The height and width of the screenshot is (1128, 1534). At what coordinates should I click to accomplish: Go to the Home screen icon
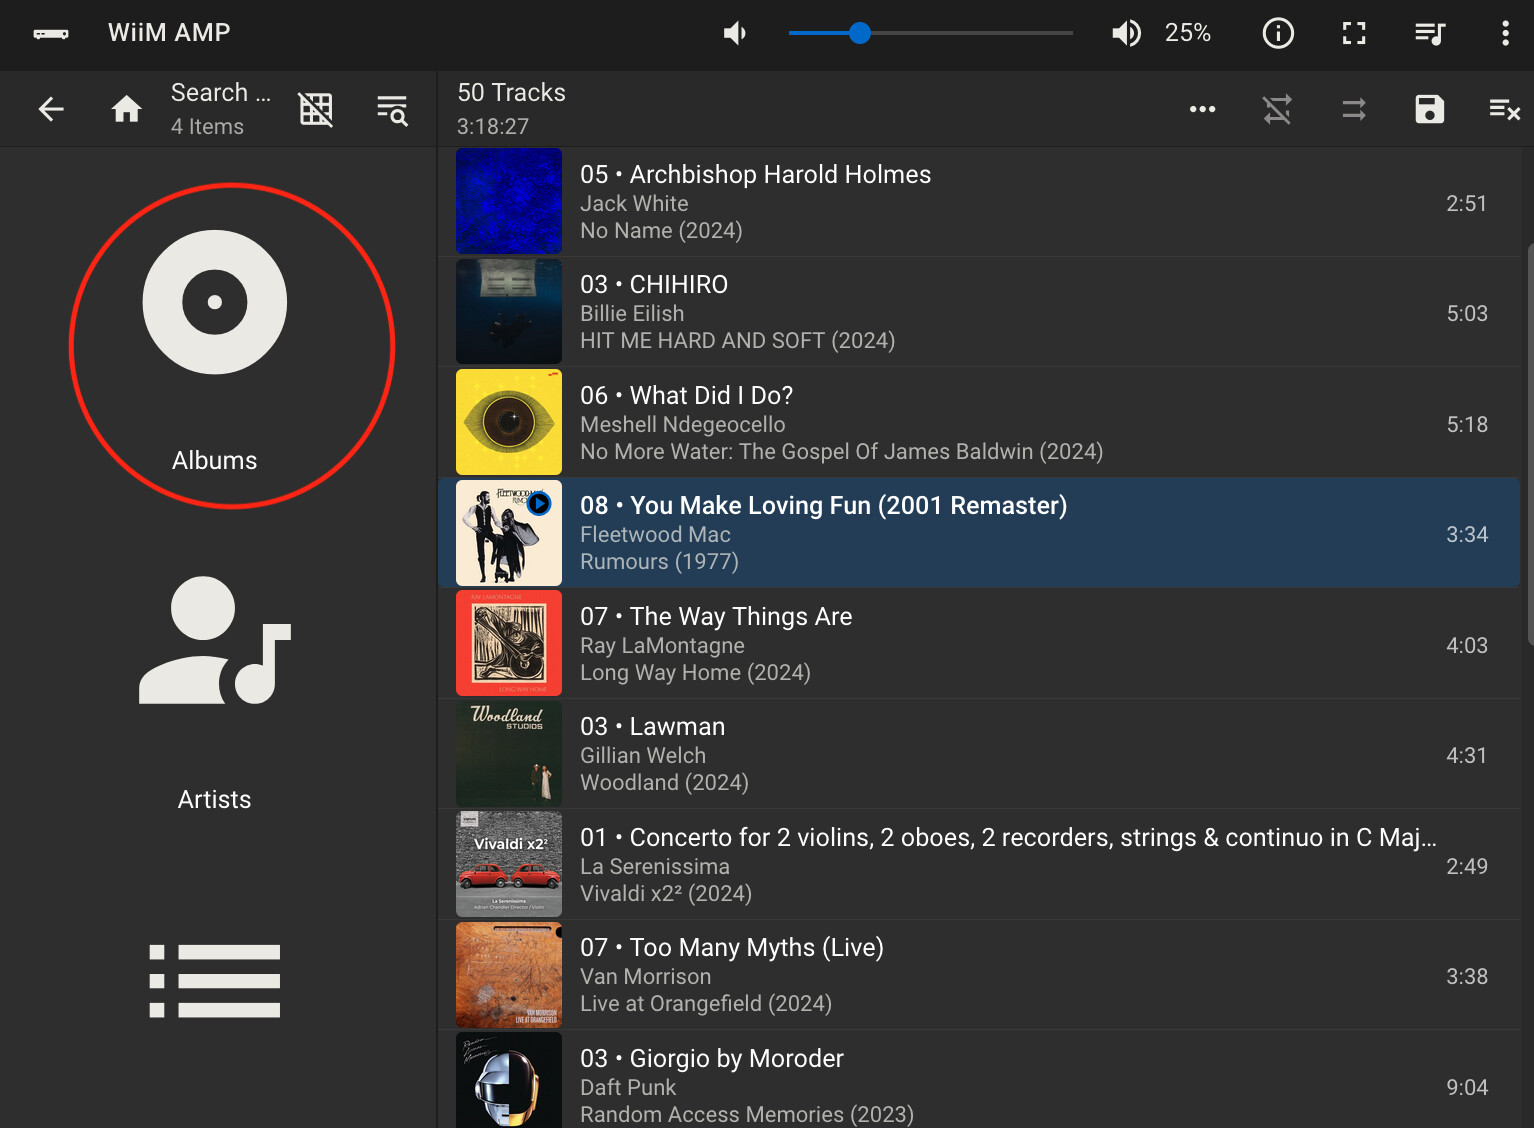(x=126, y=109)
